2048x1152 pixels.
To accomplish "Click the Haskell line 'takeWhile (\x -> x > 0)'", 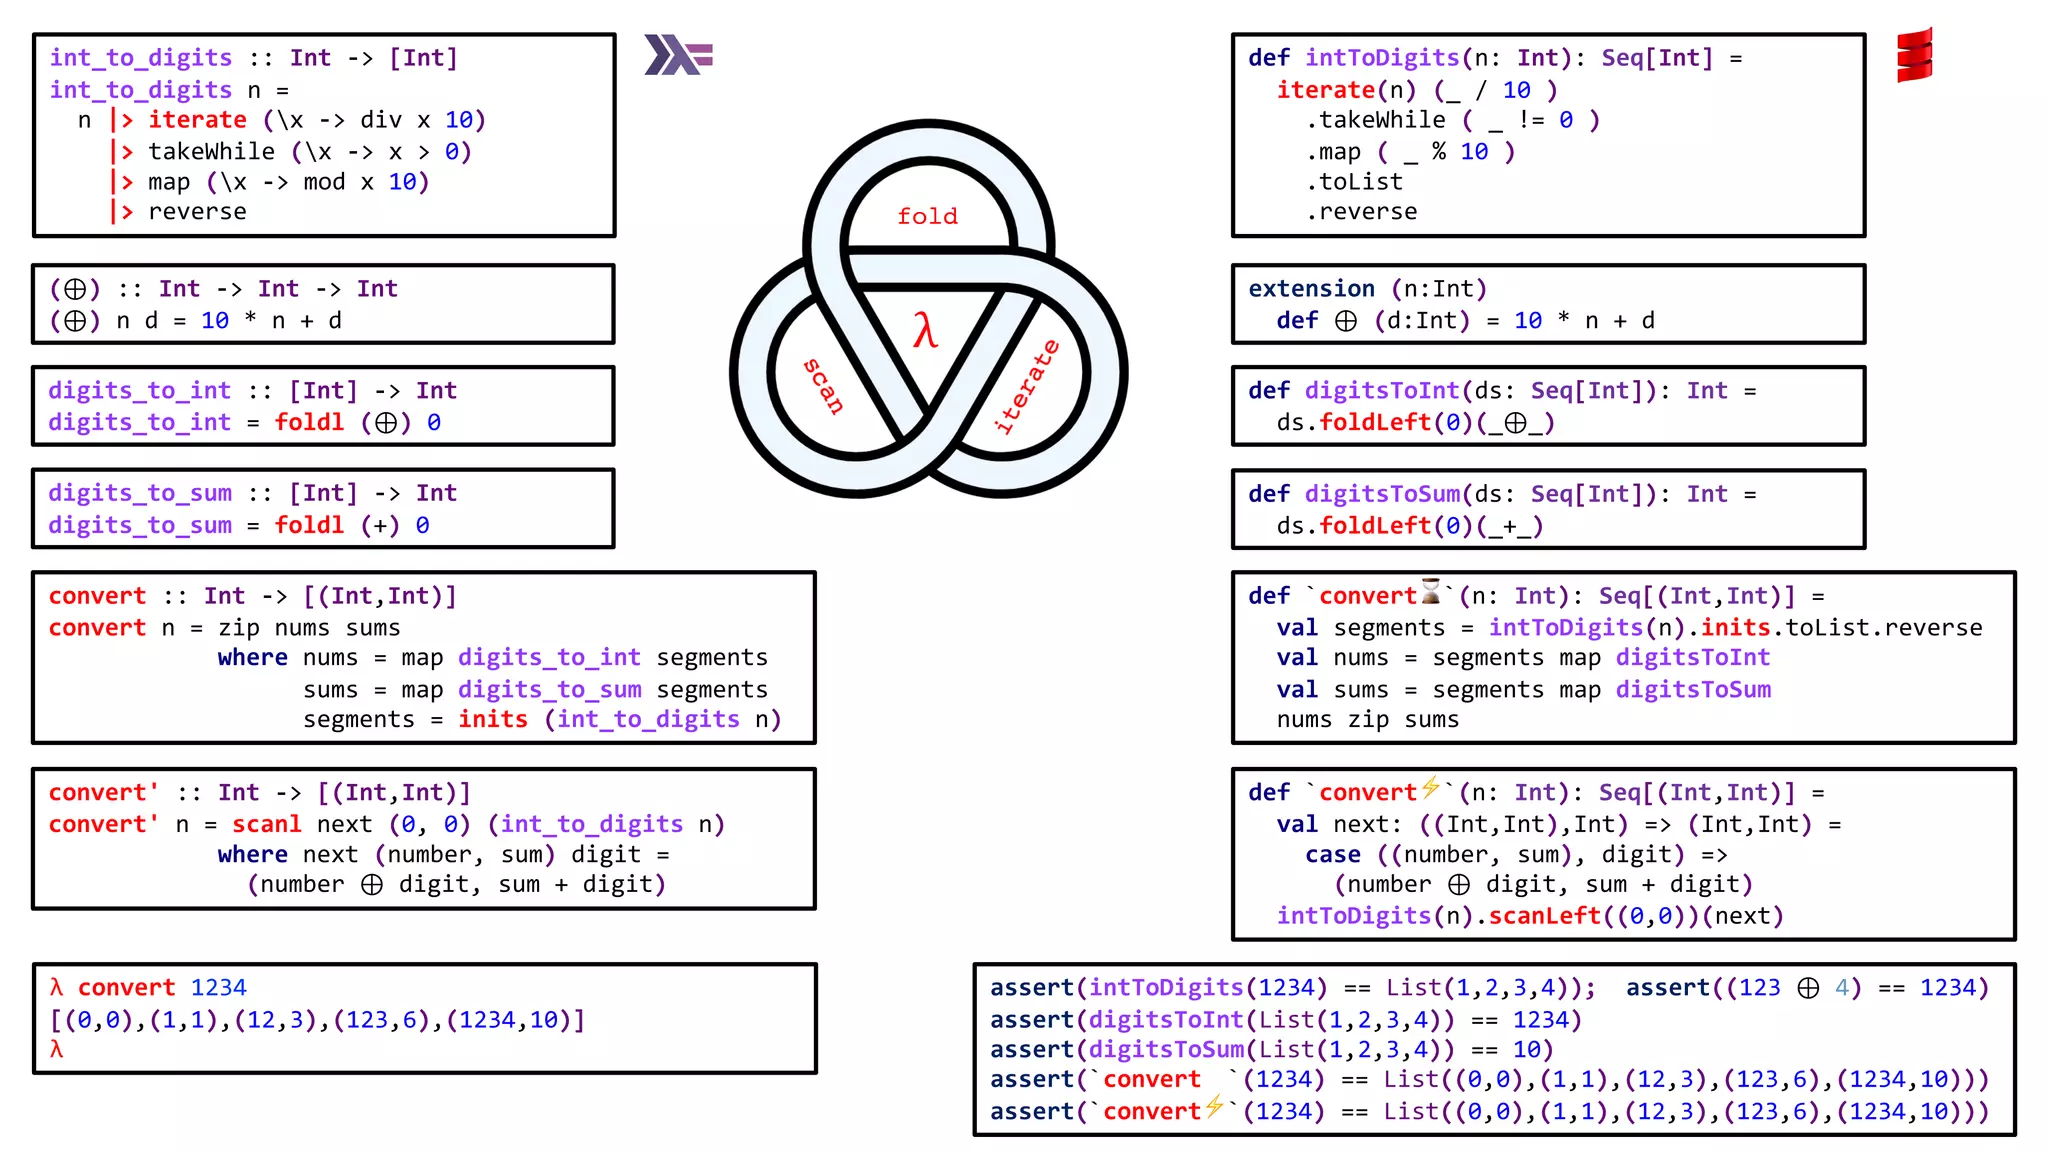I will [x=310, y=152].
